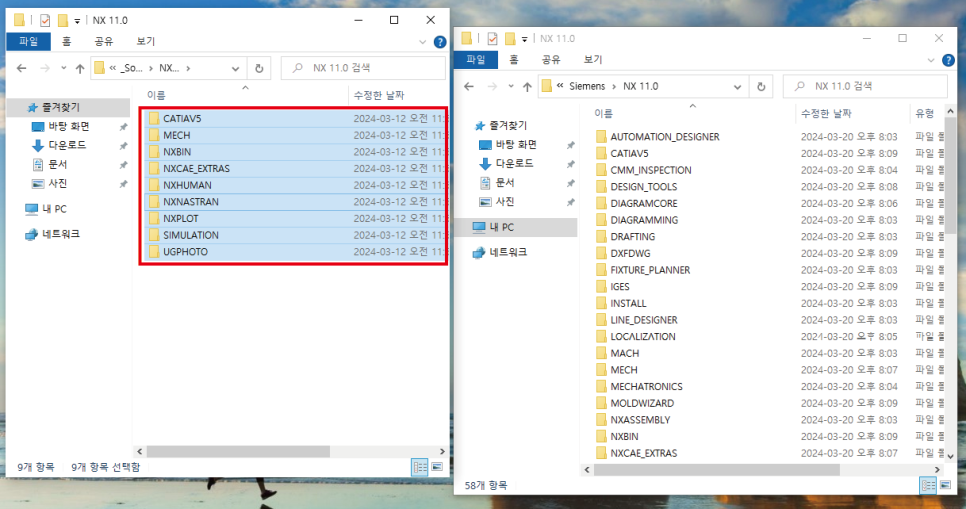Open quick access toolbar dropdown in right window
Screen dimensions: 966x509
524,39
